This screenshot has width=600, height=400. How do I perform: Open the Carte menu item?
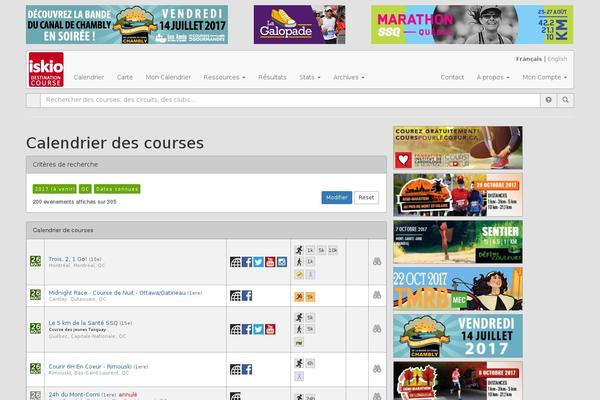click(125, 77)
